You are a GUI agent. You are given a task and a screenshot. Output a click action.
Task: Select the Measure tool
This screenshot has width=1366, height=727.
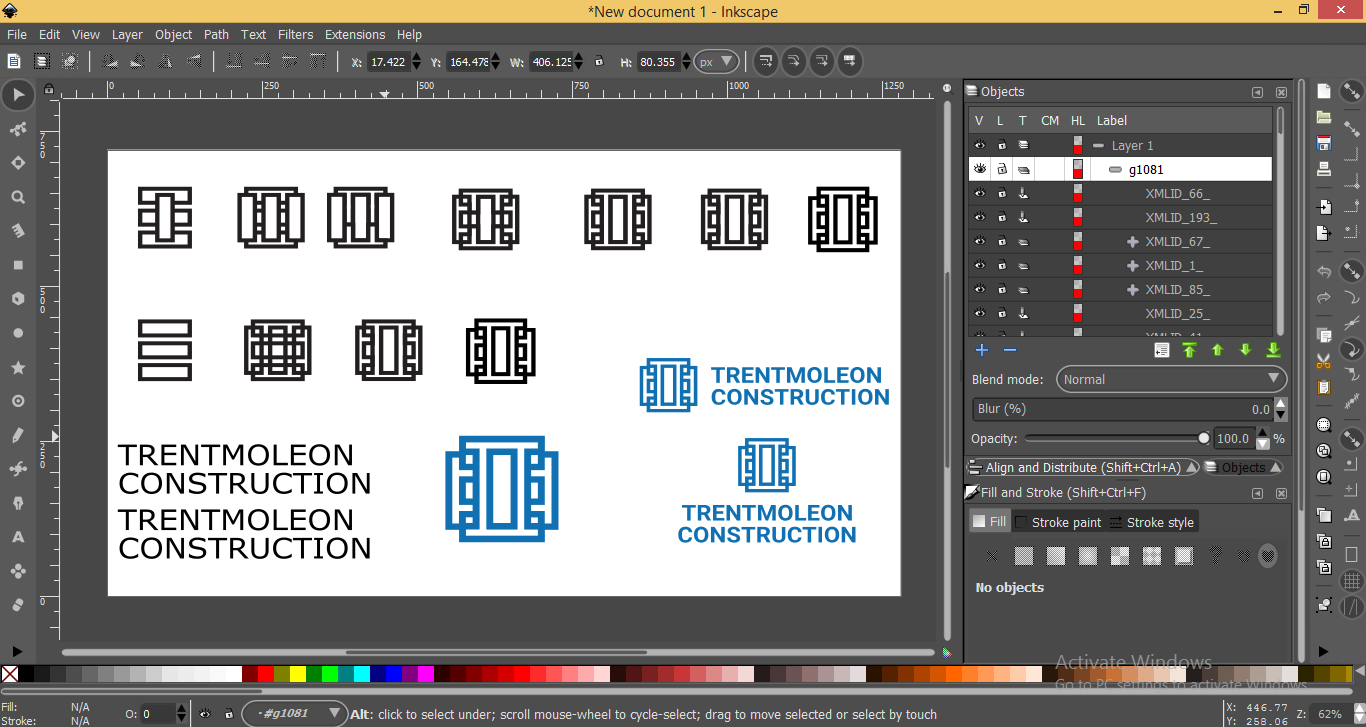pyautogui.click(x=17, y=231)
